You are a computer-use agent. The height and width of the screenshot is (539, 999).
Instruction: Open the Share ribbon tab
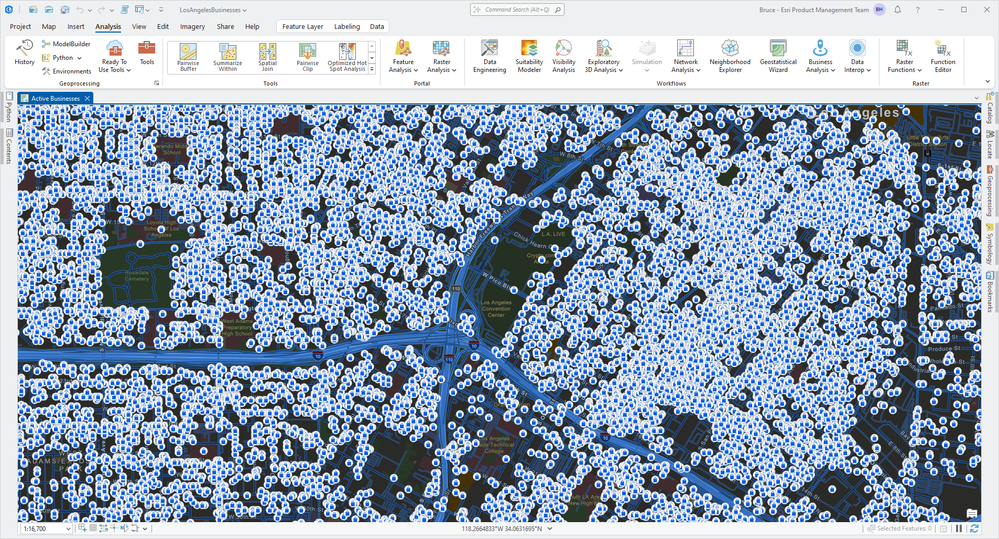(x=225, y=27)
